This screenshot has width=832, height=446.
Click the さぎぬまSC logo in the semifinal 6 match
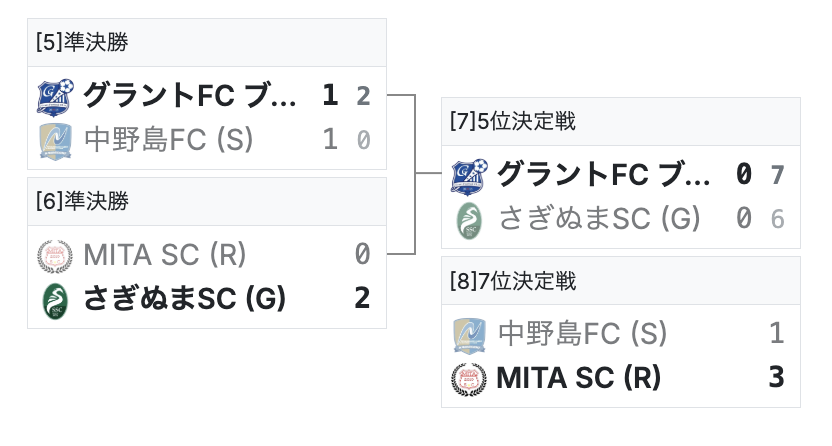point(54,299)
